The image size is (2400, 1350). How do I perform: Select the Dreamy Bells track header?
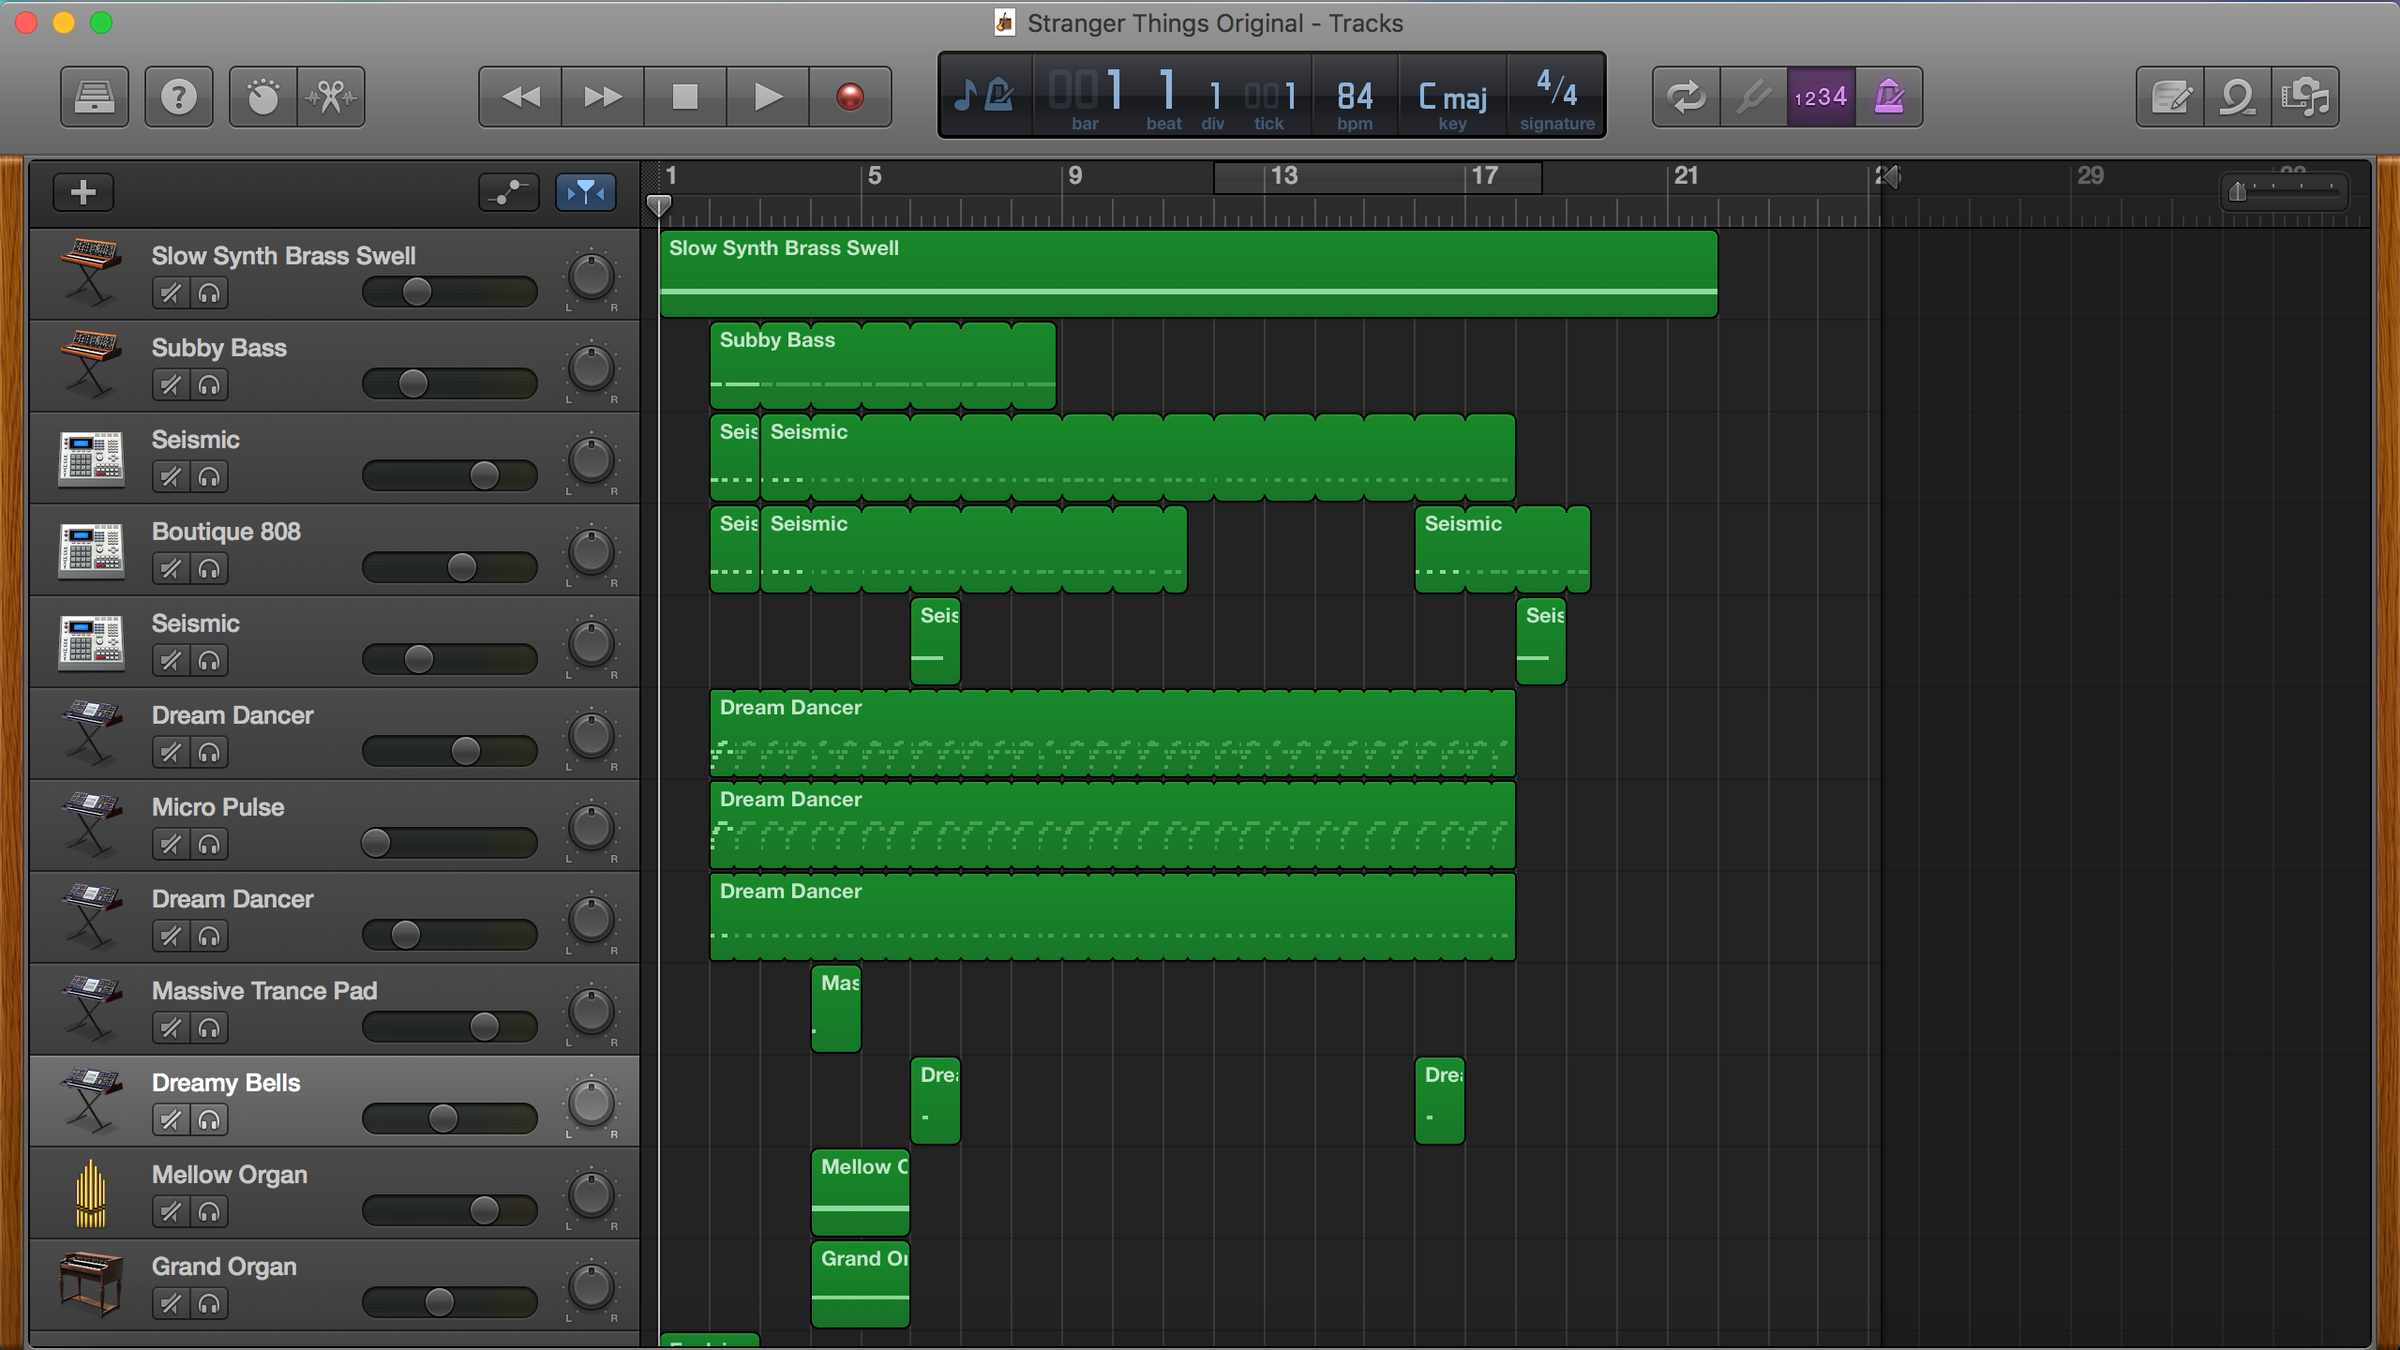334,1101
